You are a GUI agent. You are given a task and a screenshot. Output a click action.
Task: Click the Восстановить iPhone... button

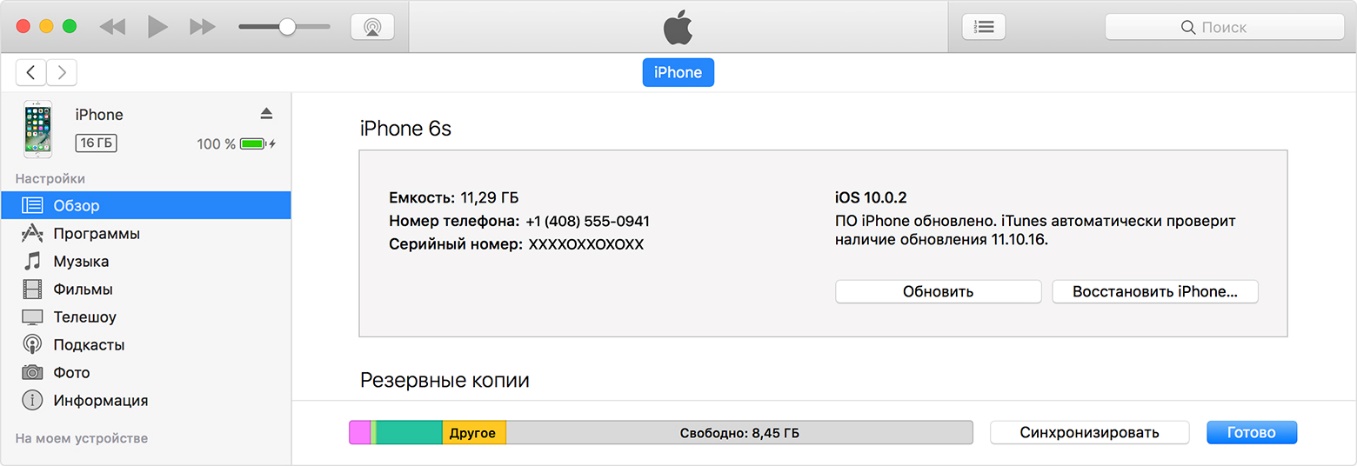(1155, 291)
